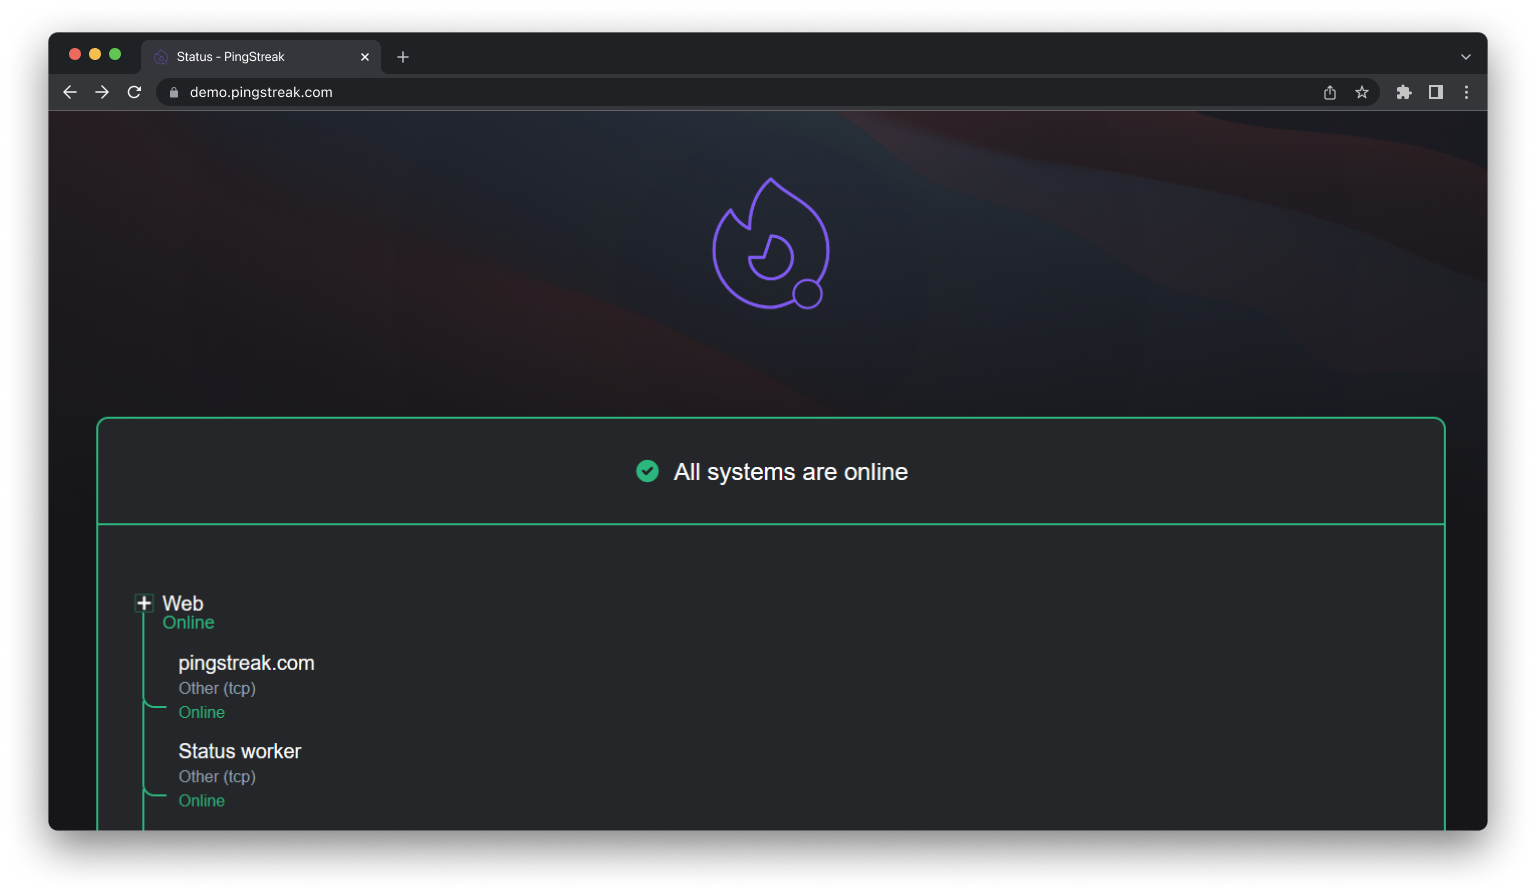Click the share page icon in address bar
1536x895 pixels.
tap(1330, 92)
